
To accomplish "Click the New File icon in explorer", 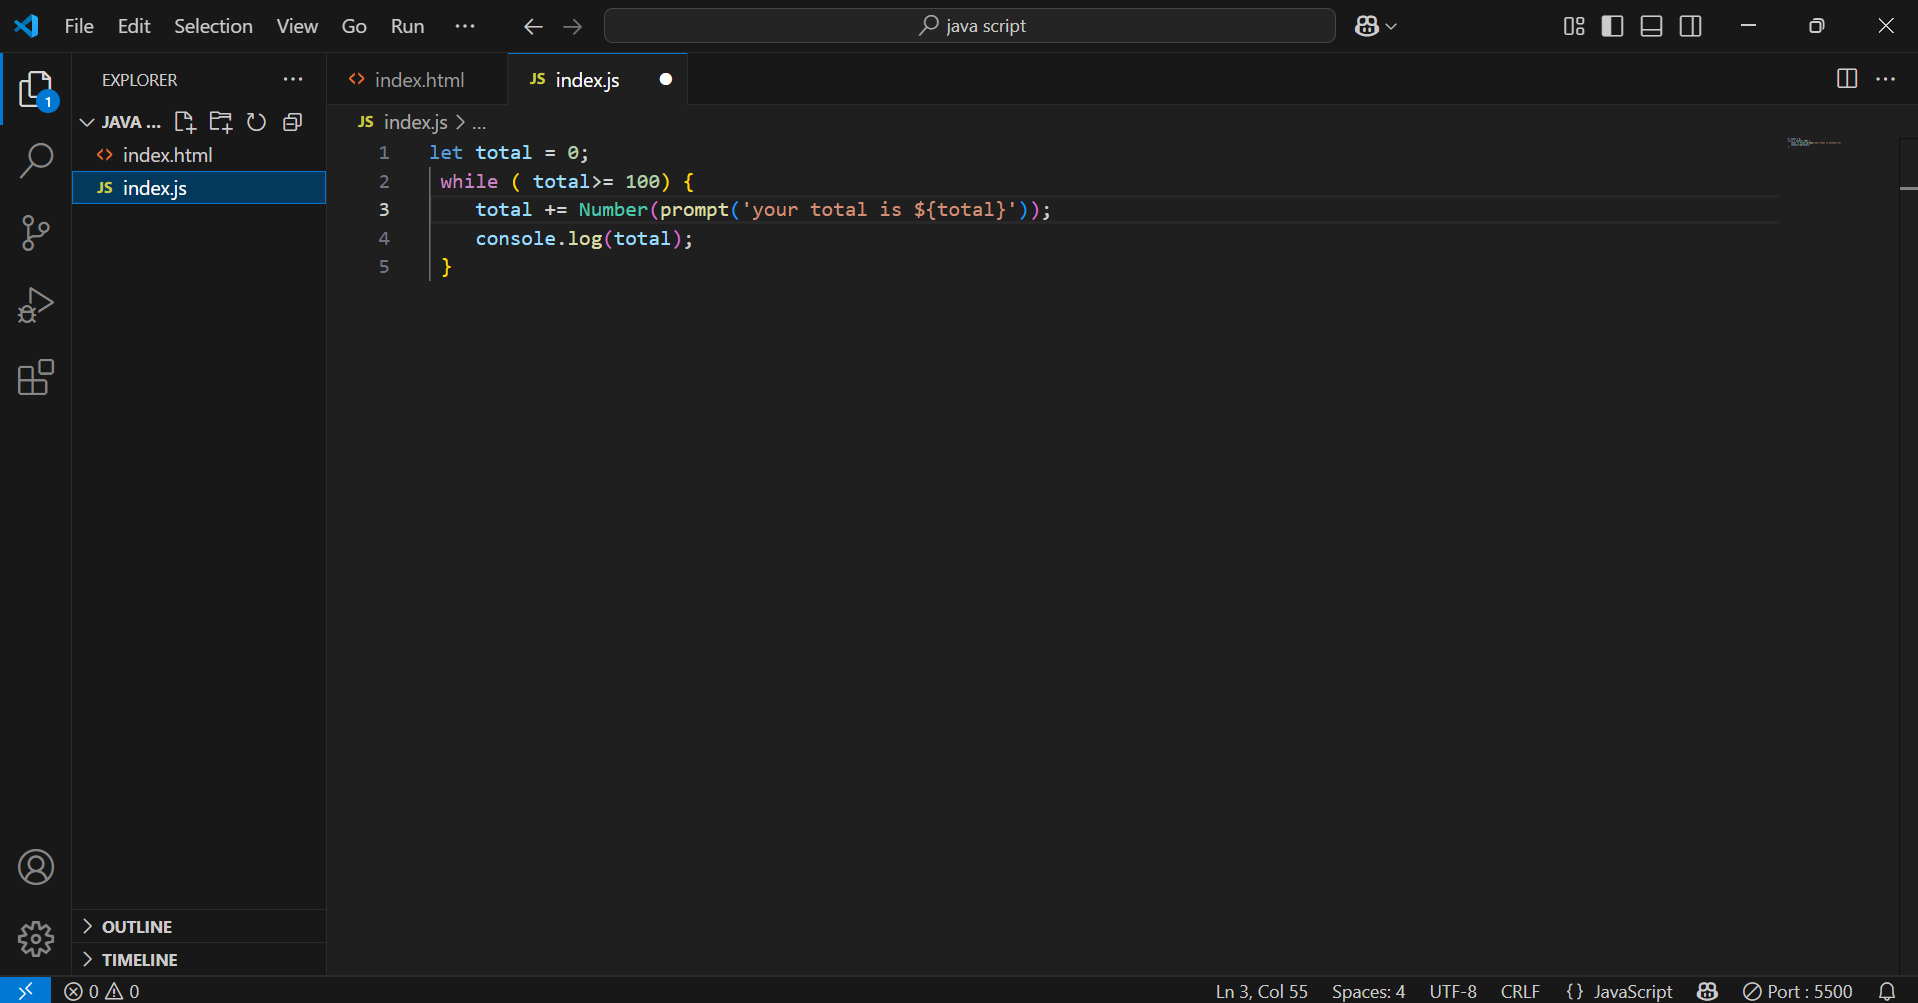I will 184,122.
